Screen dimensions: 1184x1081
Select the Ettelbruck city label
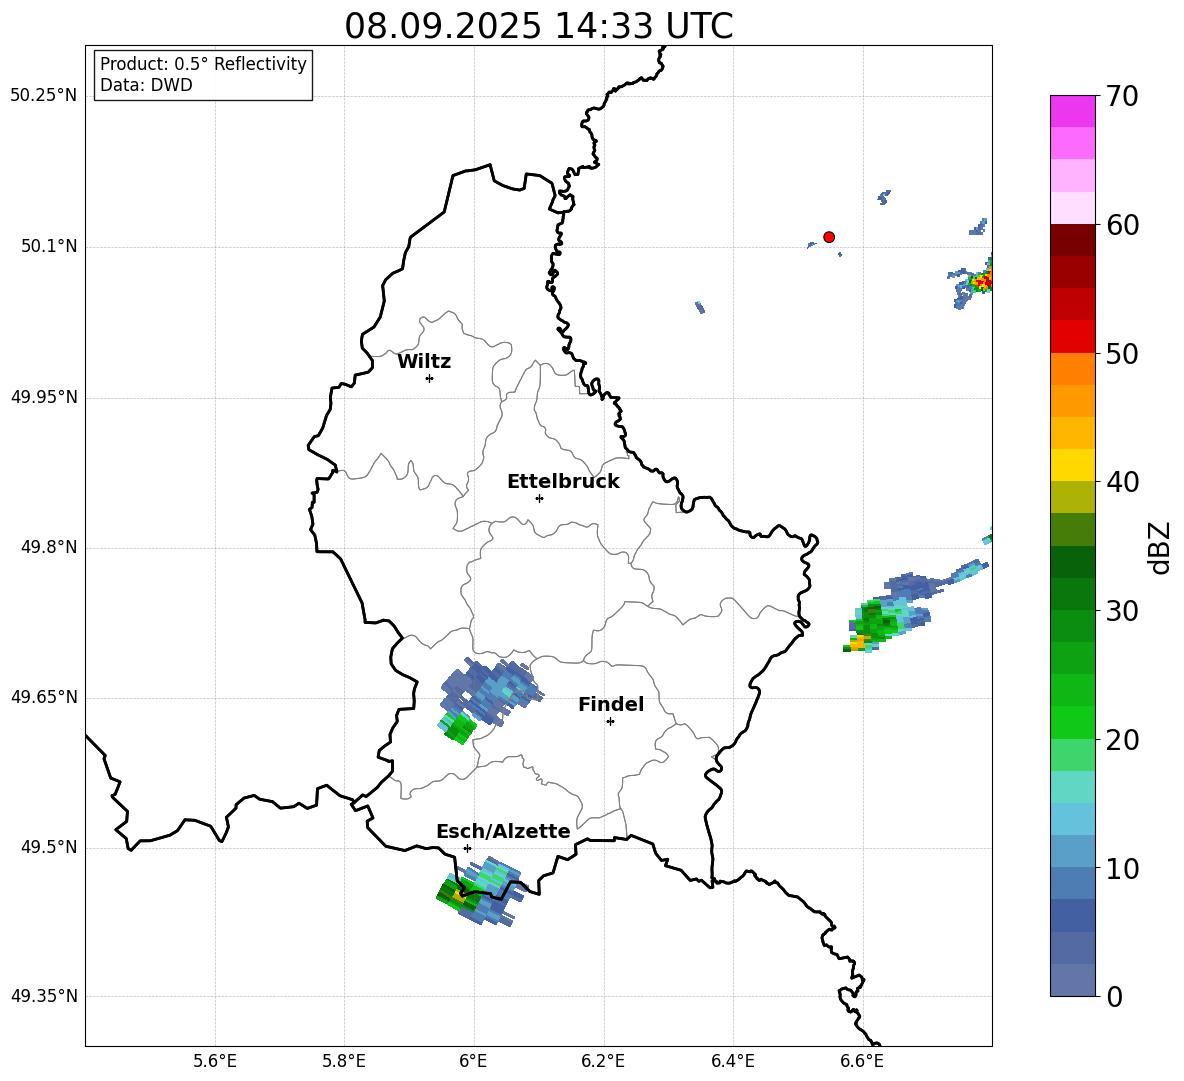point(563,482)
